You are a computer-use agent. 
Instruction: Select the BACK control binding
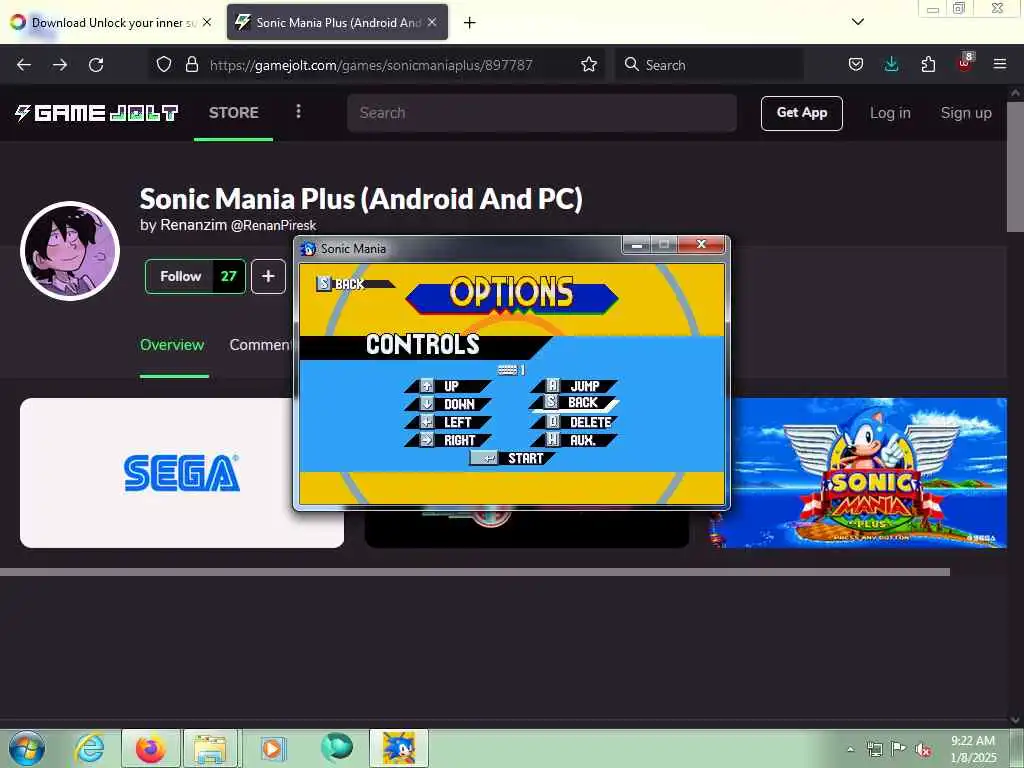(x=574, y=403)
